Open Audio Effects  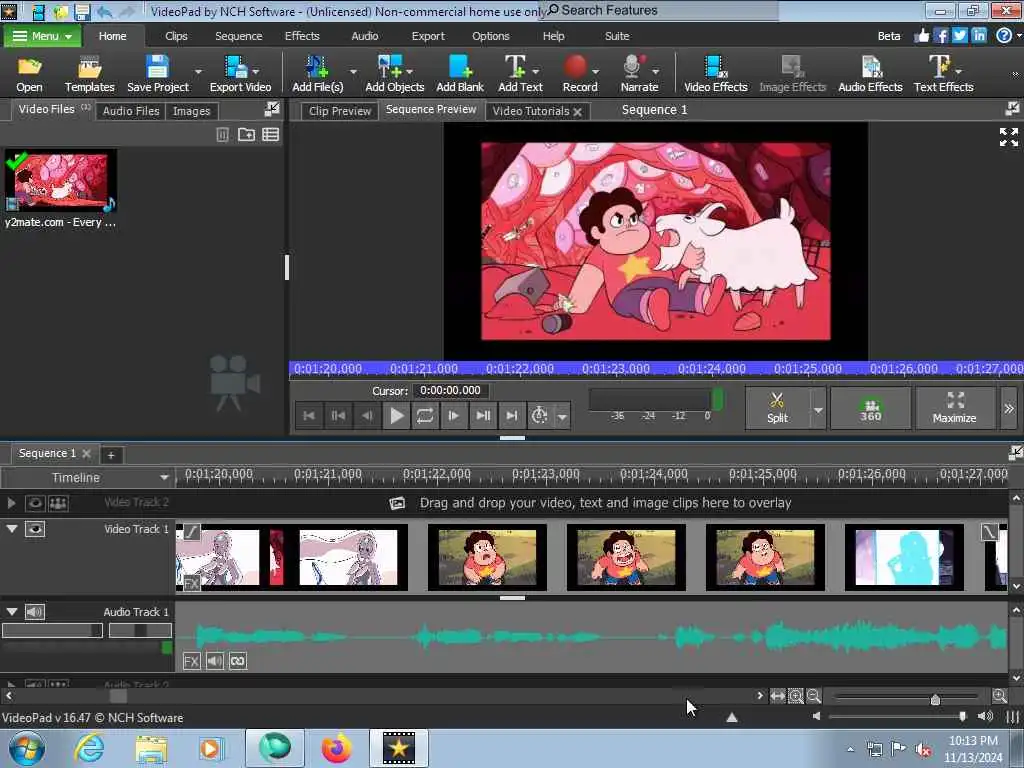tap(870, 74)
